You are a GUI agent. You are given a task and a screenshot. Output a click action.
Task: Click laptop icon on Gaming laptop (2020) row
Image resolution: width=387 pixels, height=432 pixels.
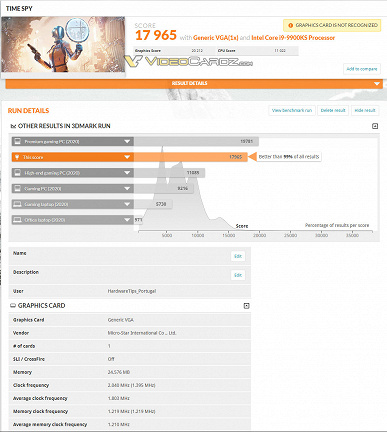click(x=18, y=204)
